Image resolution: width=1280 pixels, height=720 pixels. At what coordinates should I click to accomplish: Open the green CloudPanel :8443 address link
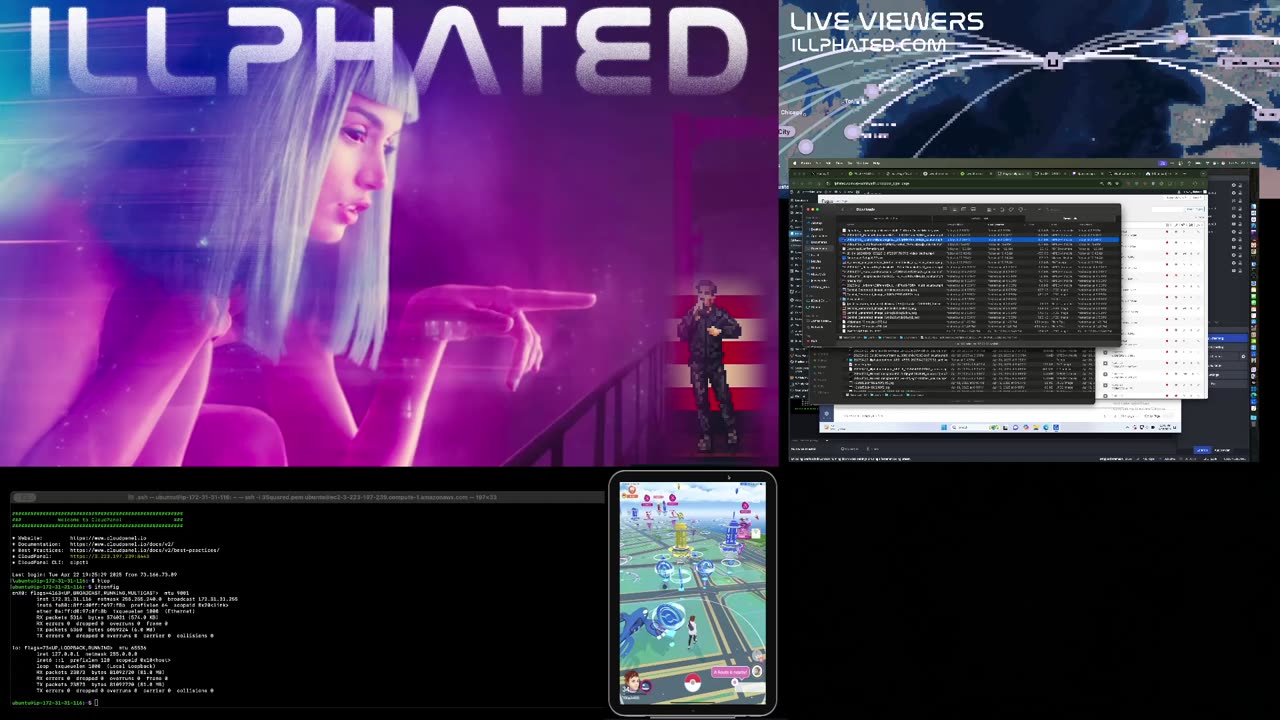[110, 556]
